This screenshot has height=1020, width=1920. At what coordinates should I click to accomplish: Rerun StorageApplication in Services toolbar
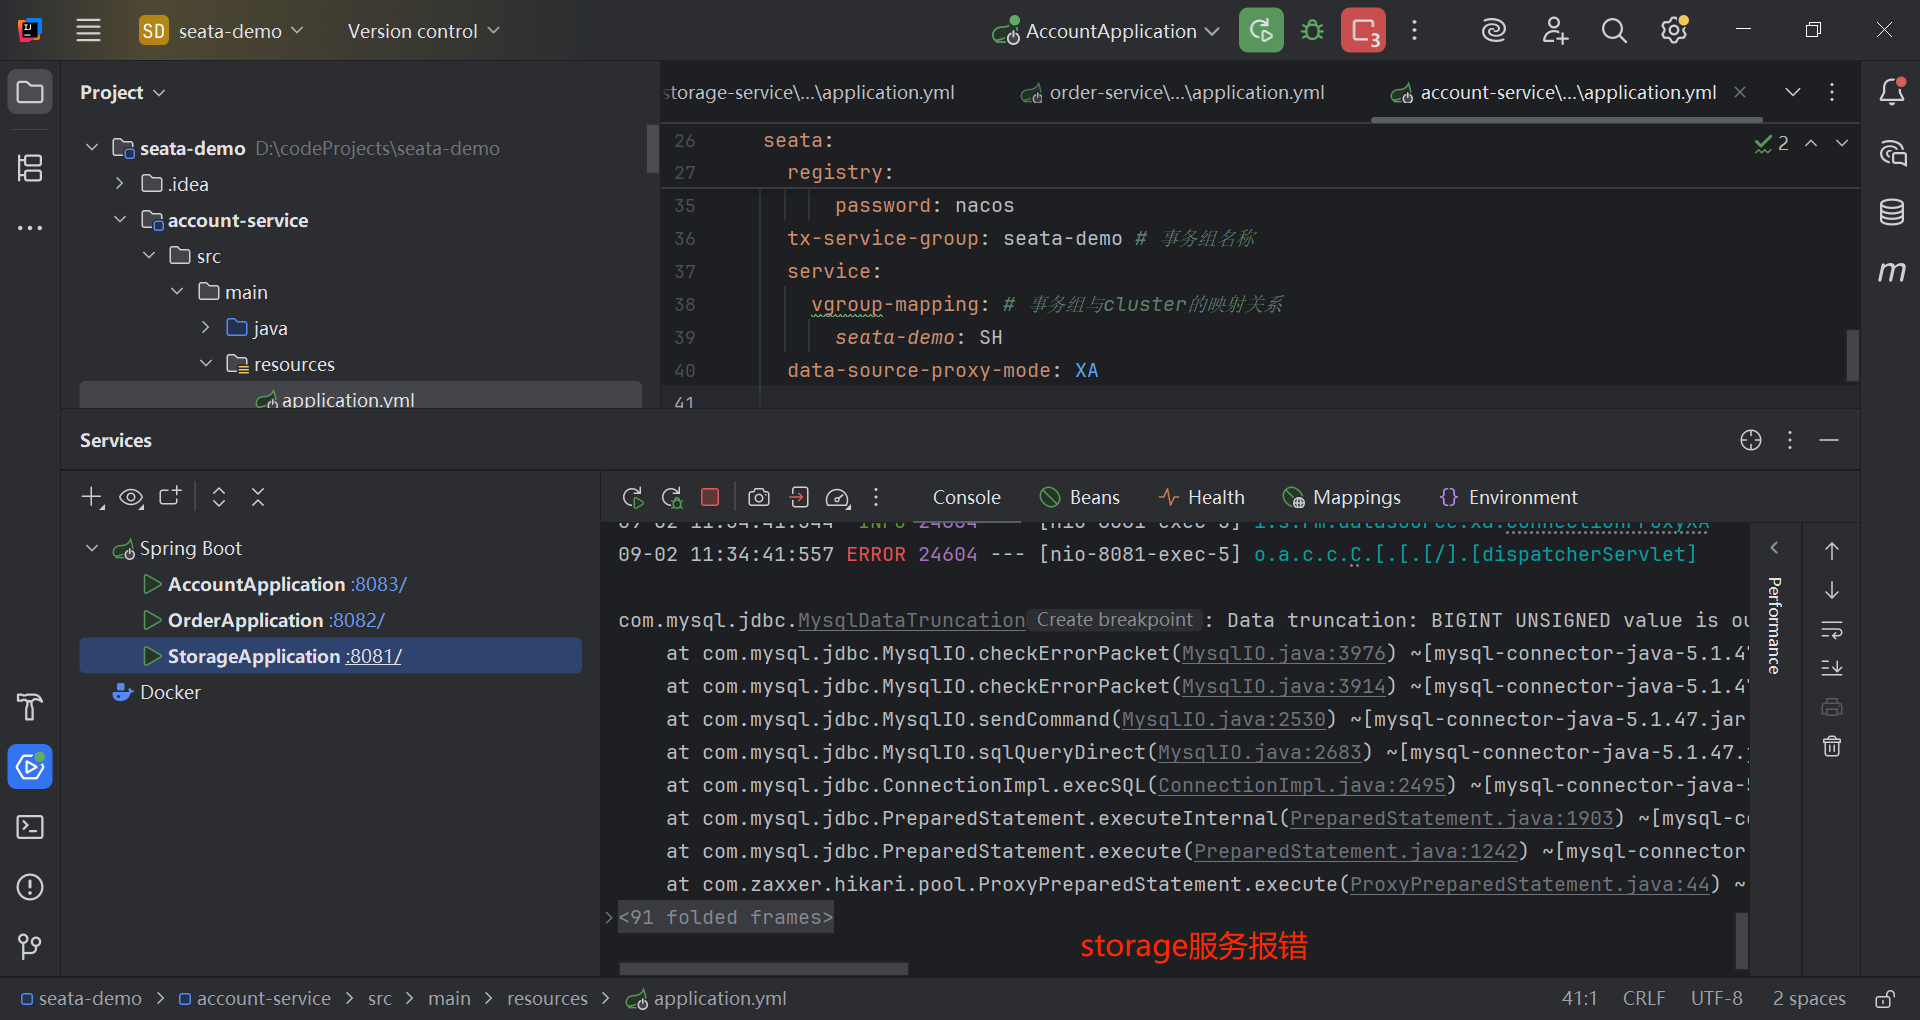click(x=632, y=497)
